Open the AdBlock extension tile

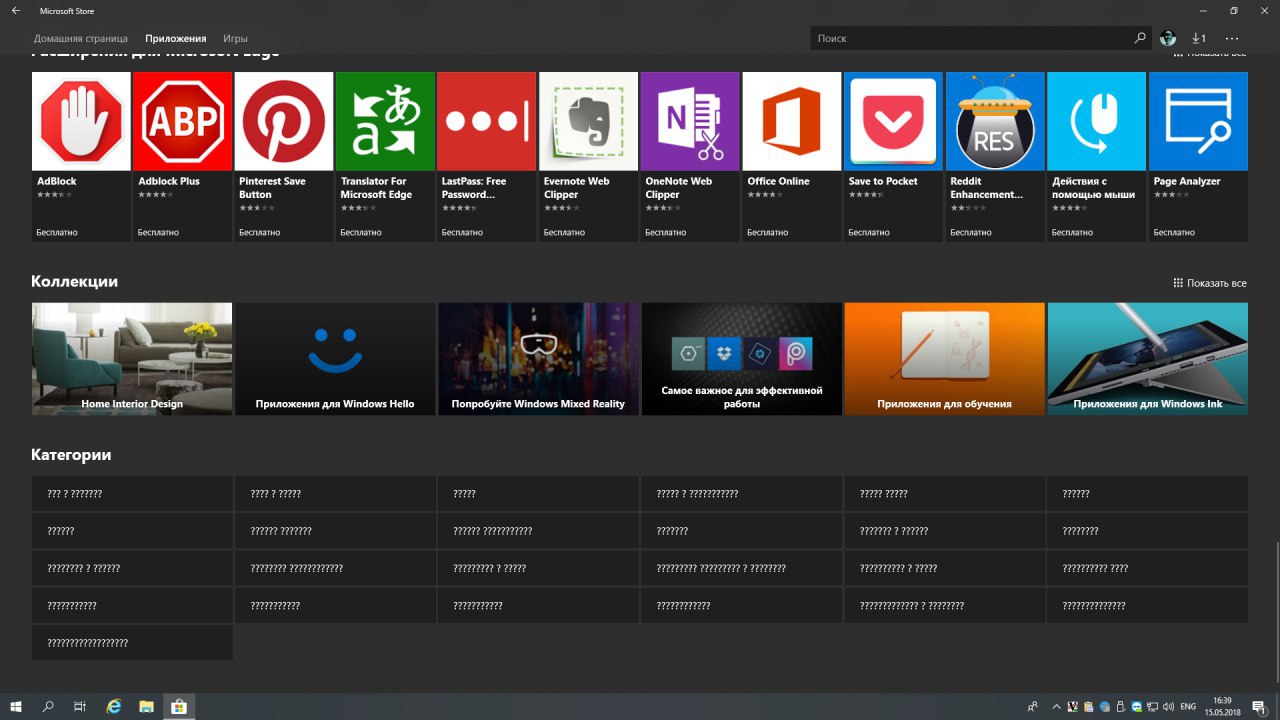tap(81, 156)
